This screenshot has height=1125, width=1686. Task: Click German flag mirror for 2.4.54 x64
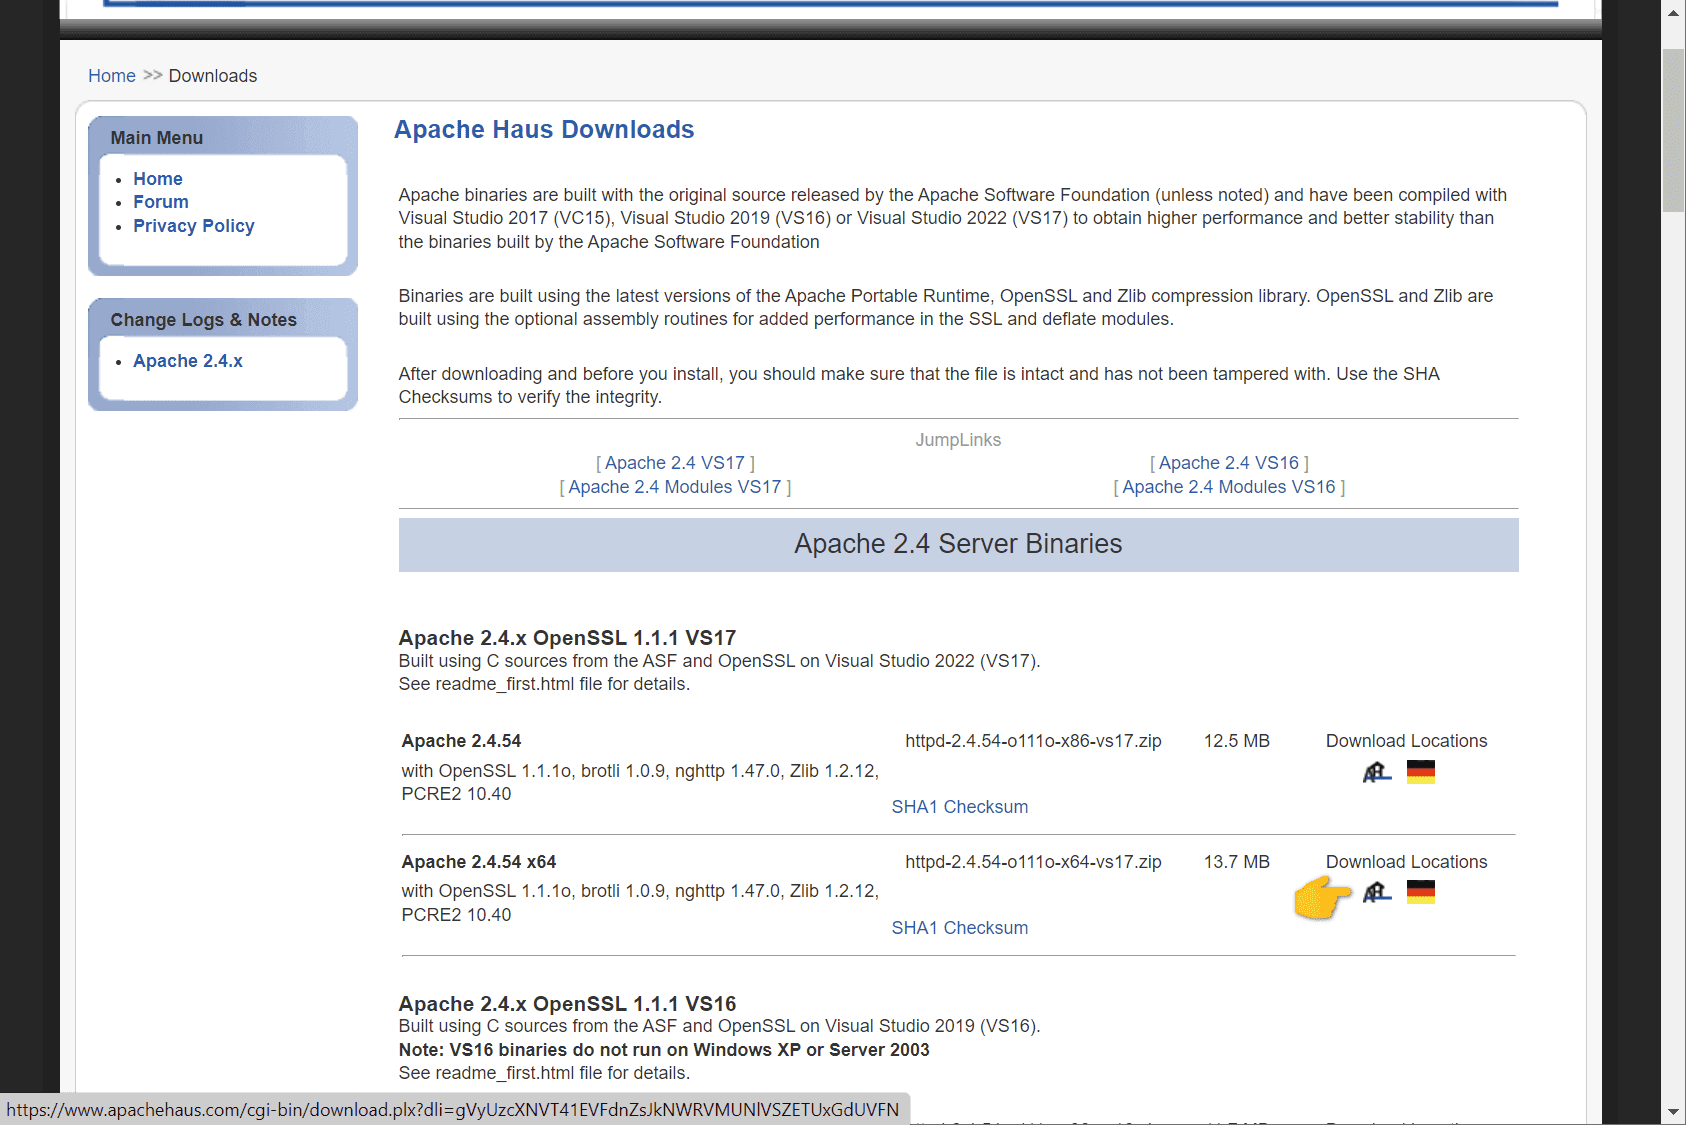click(1421, 892)
